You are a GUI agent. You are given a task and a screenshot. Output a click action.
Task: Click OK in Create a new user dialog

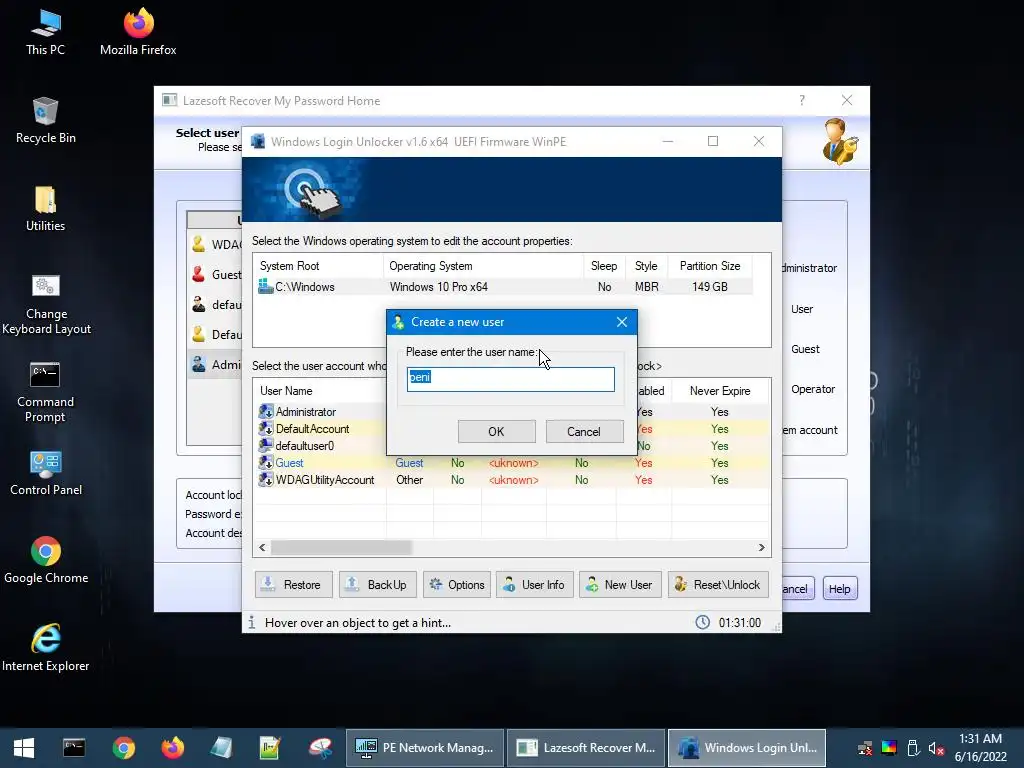pos(496,432)
